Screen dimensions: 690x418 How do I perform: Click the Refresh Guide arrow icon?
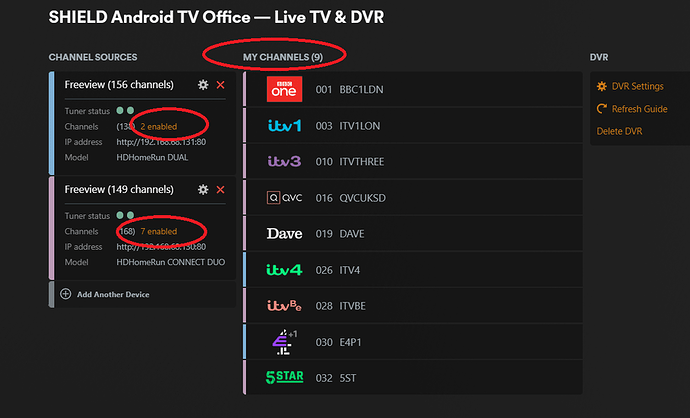602,109
